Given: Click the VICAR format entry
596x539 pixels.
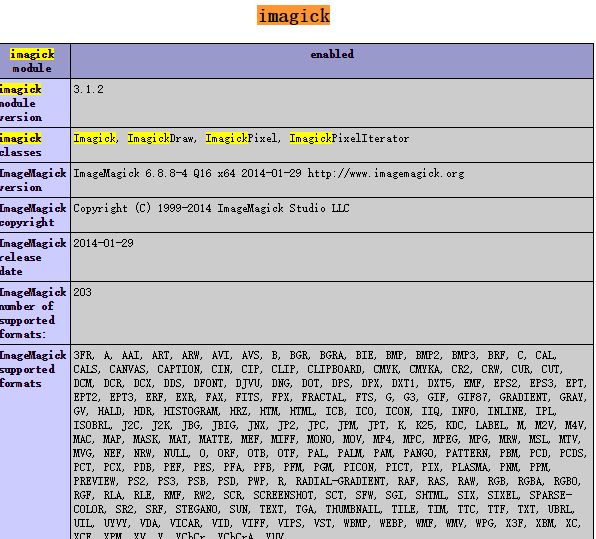Looking at the screenshot, I should (x=185, y=524).
